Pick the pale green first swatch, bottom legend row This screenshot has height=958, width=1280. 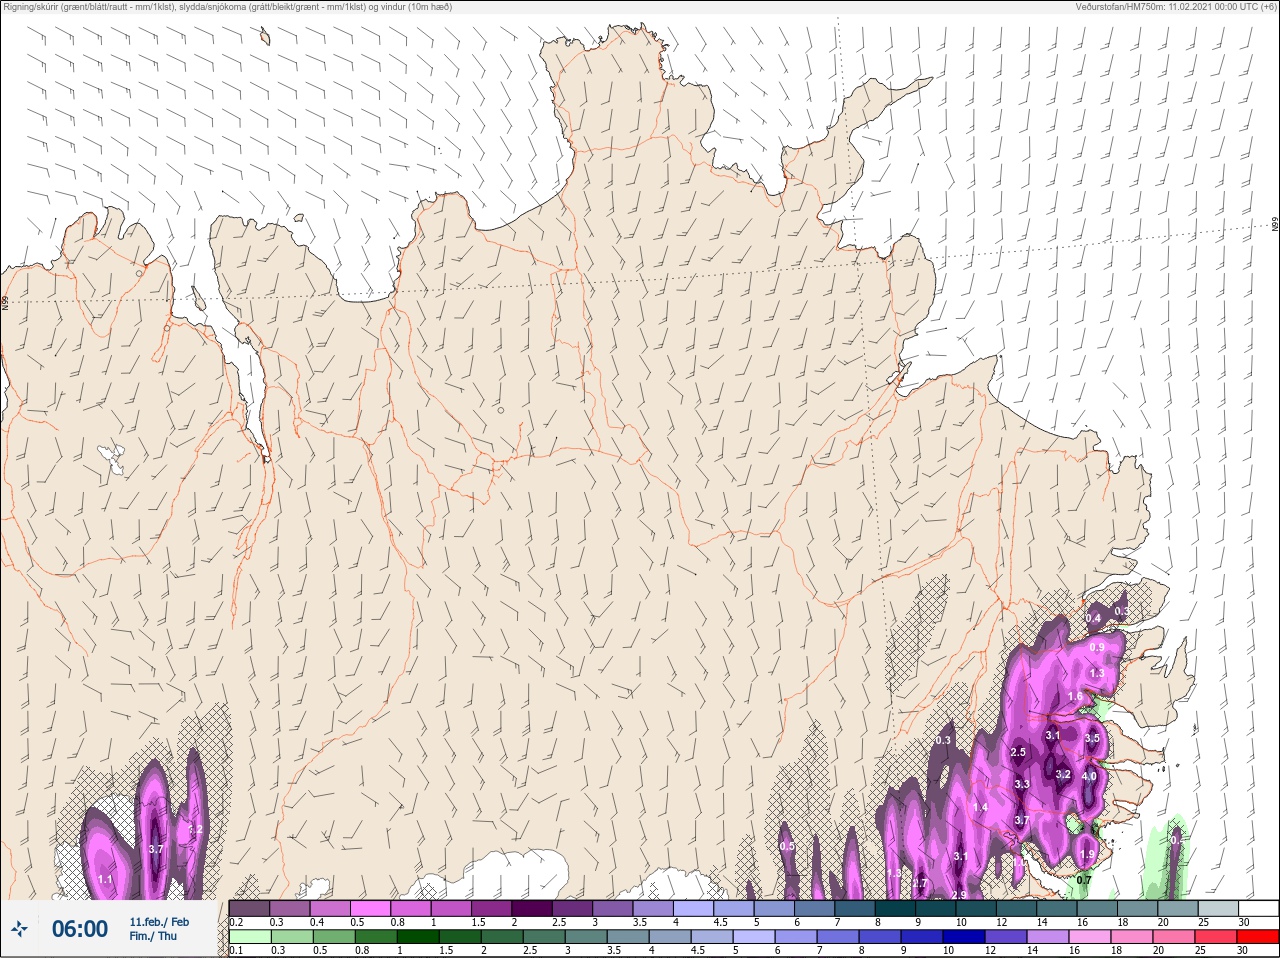249,937
